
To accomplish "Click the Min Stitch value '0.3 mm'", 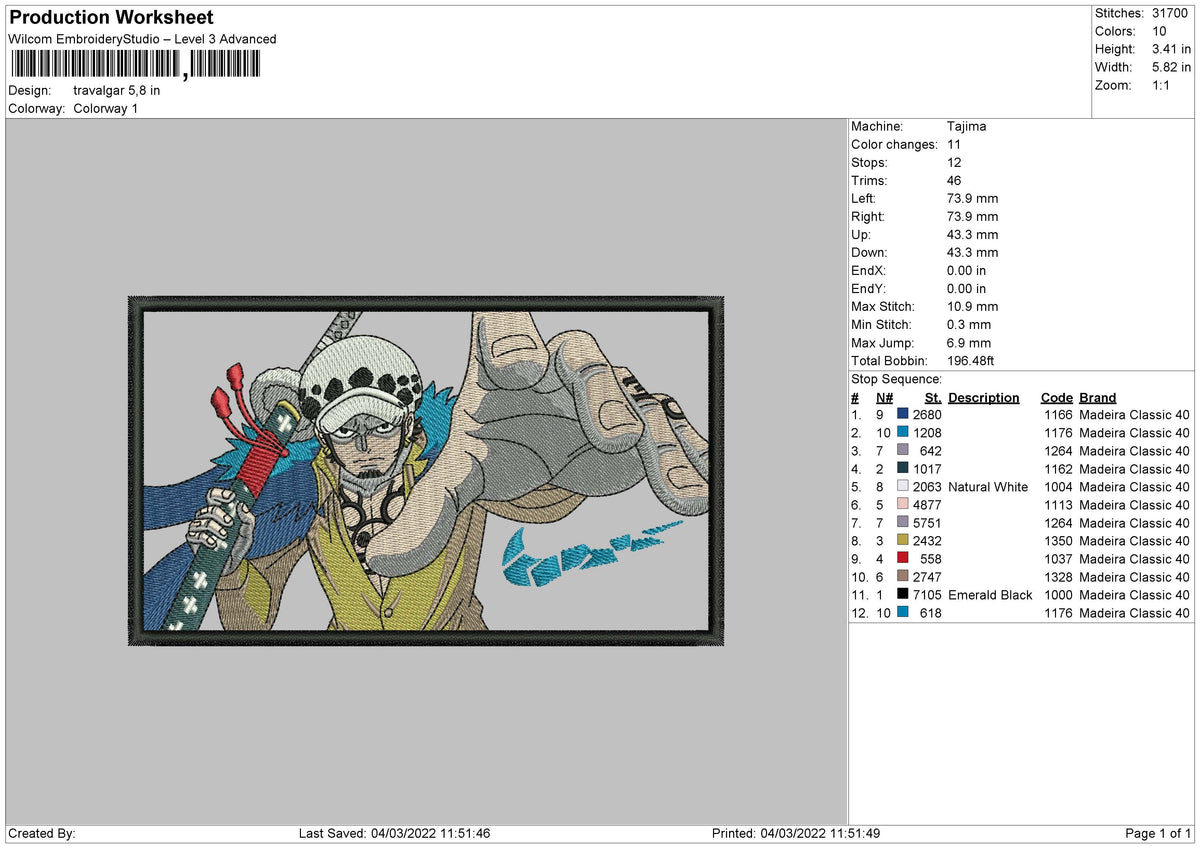I will (x=969, y=325).
